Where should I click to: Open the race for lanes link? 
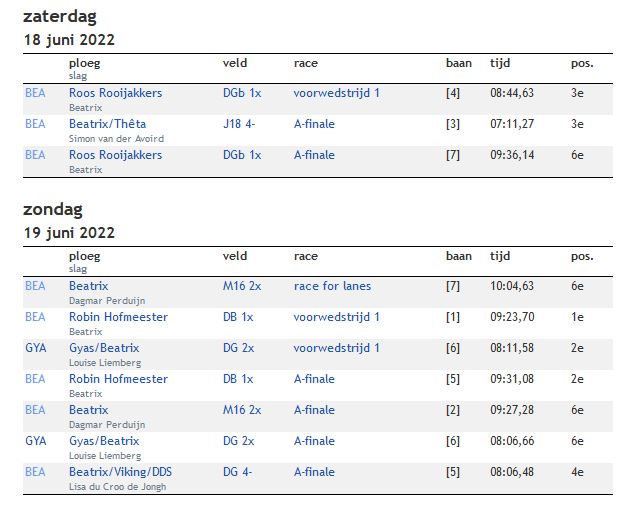(332, 286)
